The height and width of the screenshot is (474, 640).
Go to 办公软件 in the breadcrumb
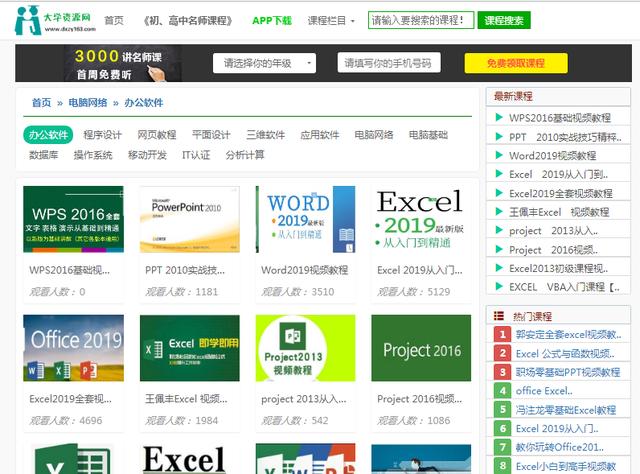144,103
